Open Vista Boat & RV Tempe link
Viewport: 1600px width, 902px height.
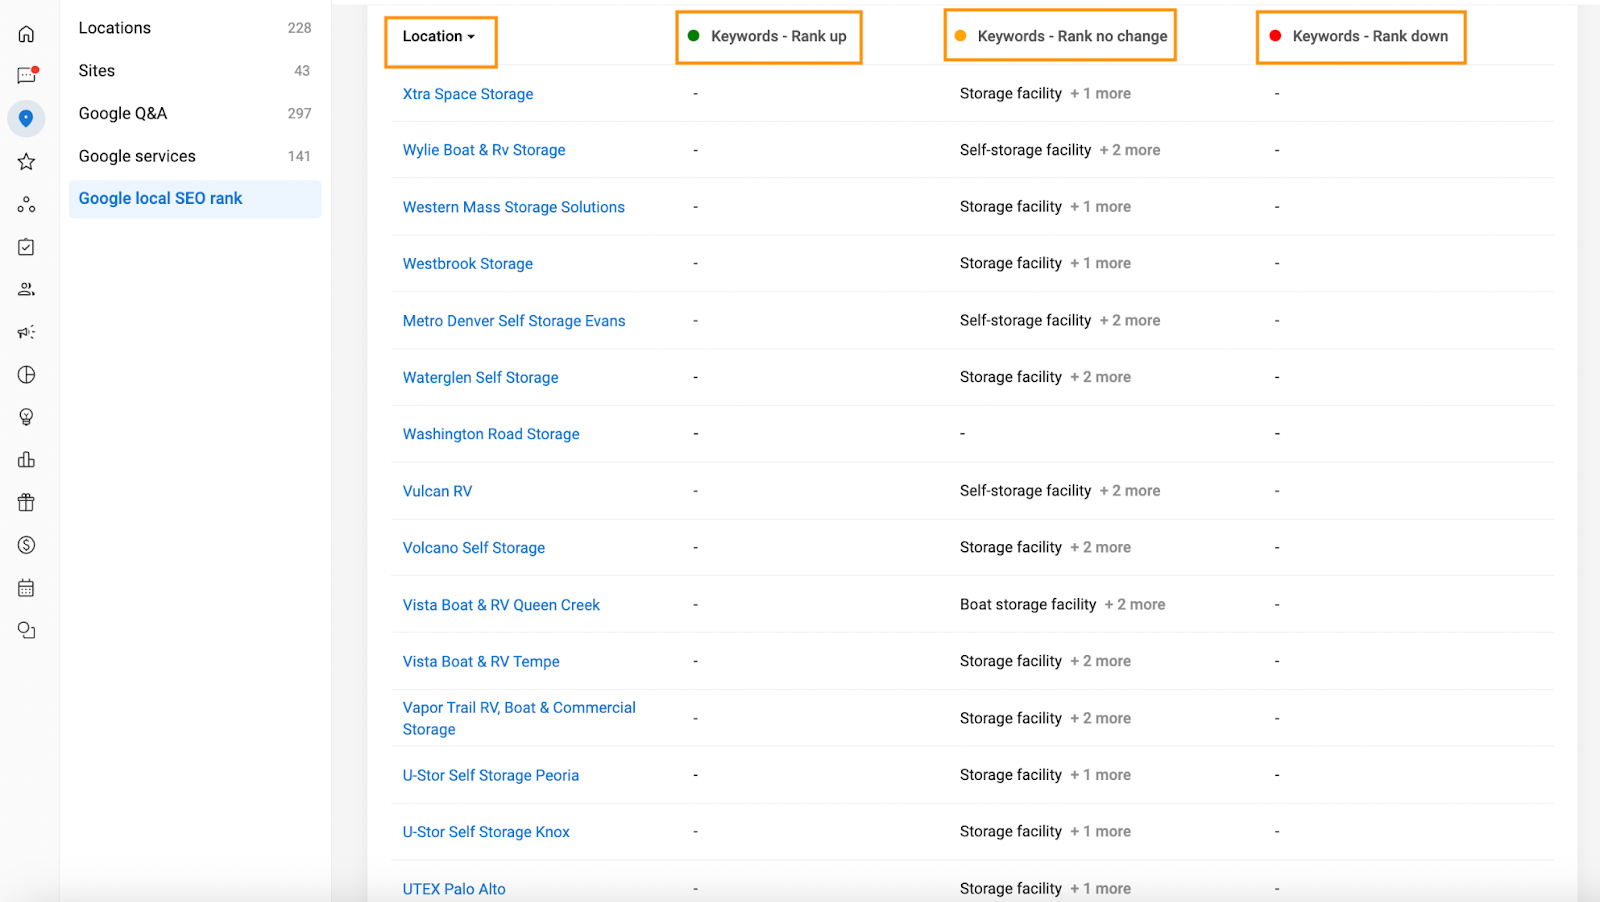click(481, 662)
